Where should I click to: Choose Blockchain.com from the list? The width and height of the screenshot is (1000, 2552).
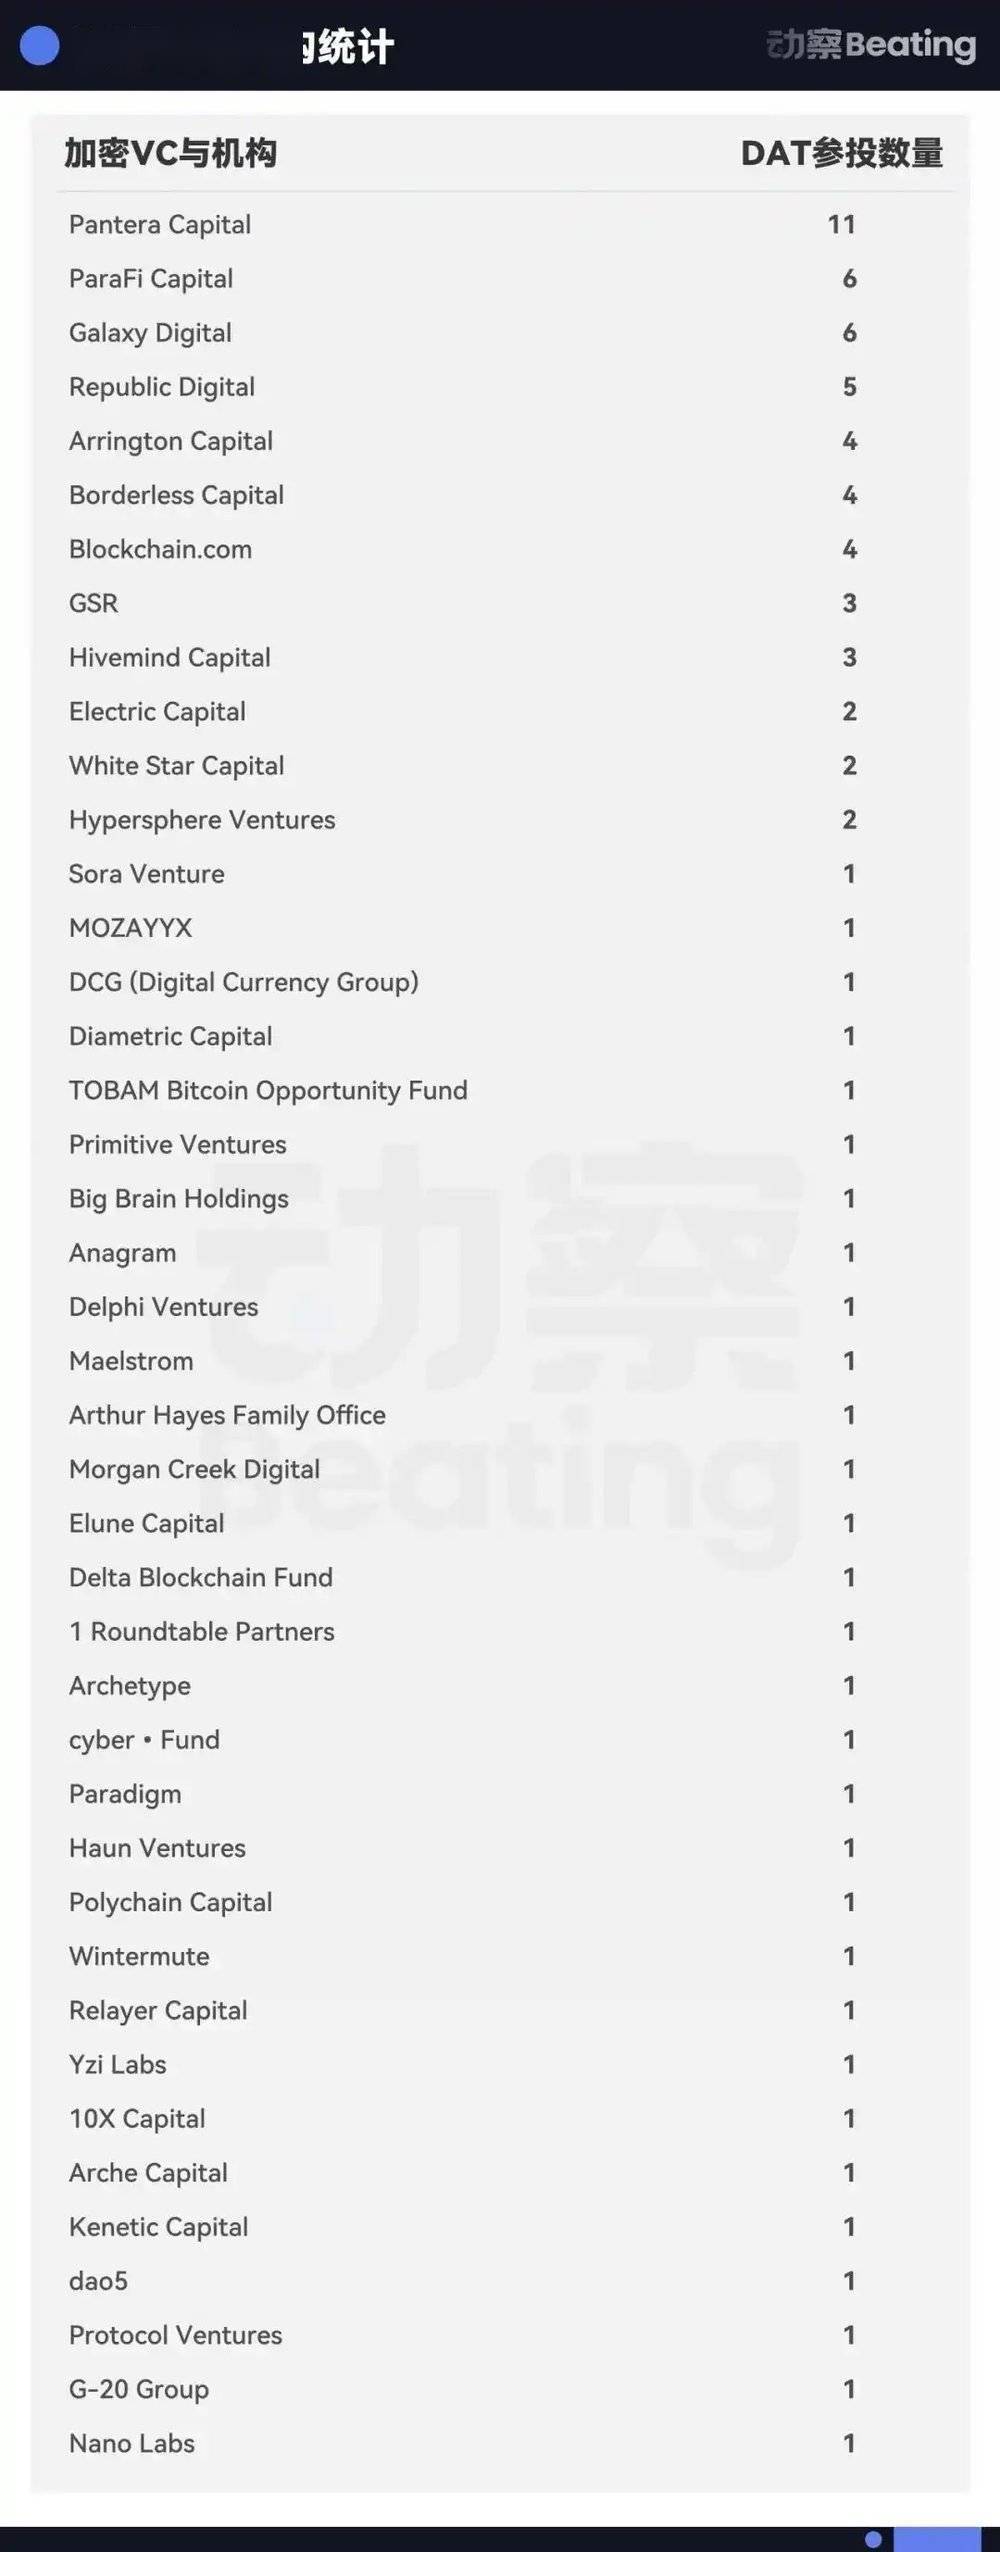pos(160,549)
